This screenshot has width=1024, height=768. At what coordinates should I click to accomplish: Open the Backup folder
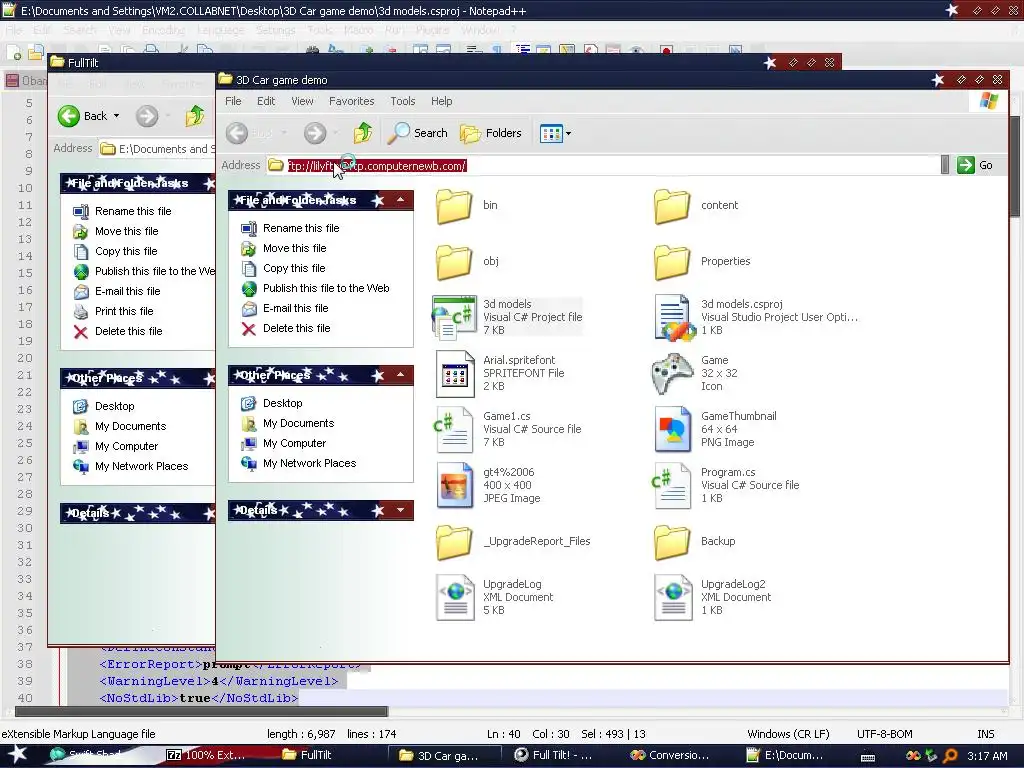694,541
